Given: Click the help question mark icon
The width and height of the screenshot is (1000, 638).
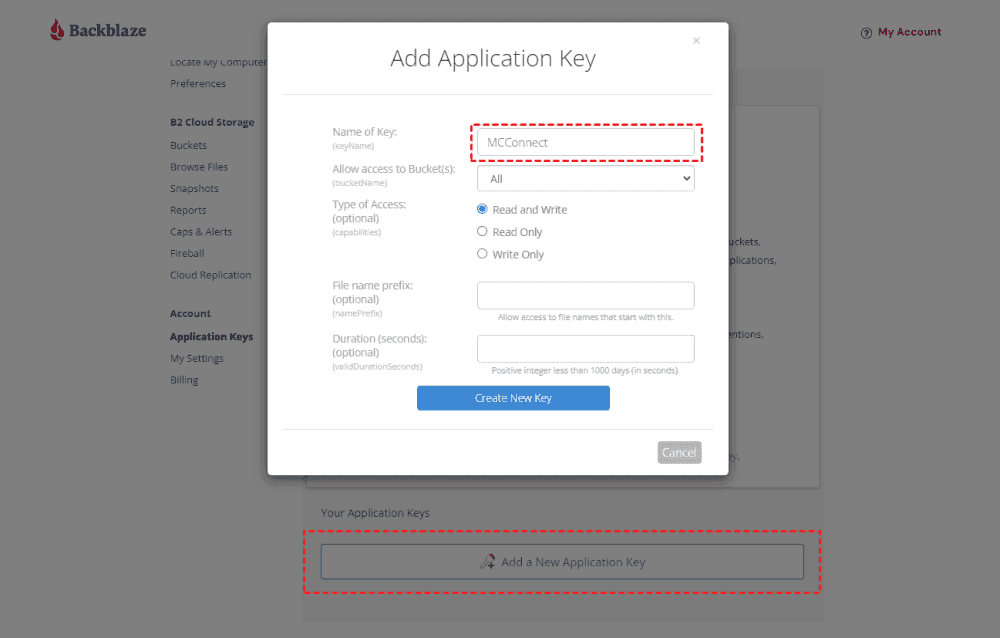Looking at the screenshot, I should tap(866, 33).
